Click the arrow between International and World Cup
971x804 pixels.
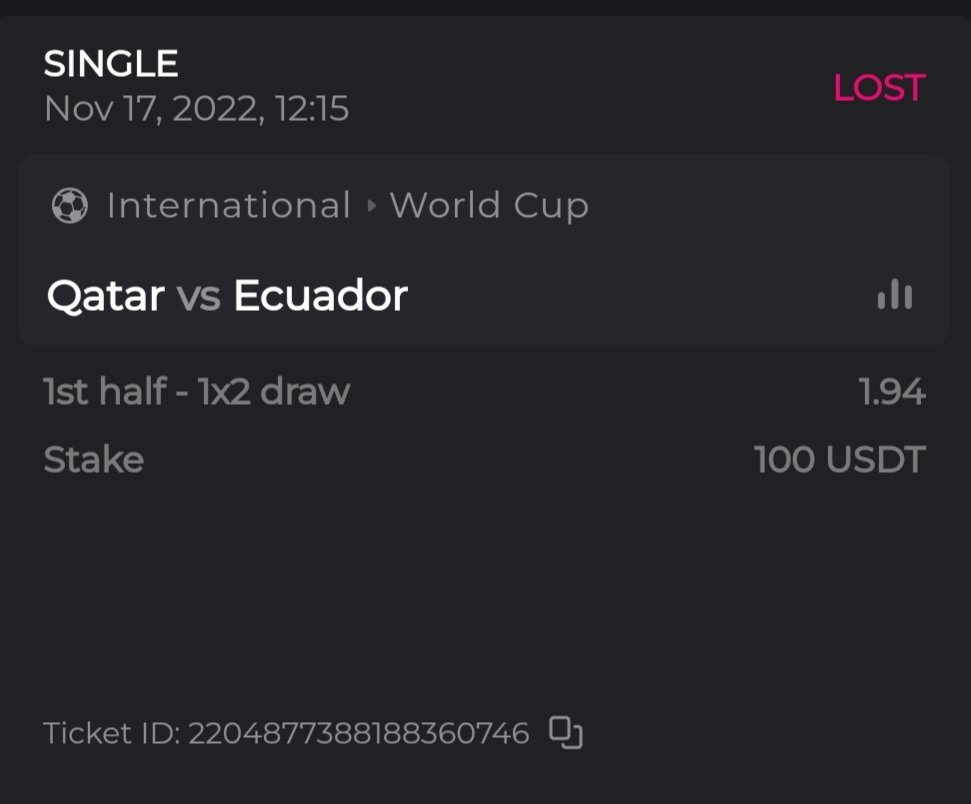click(x=371, y=206)
